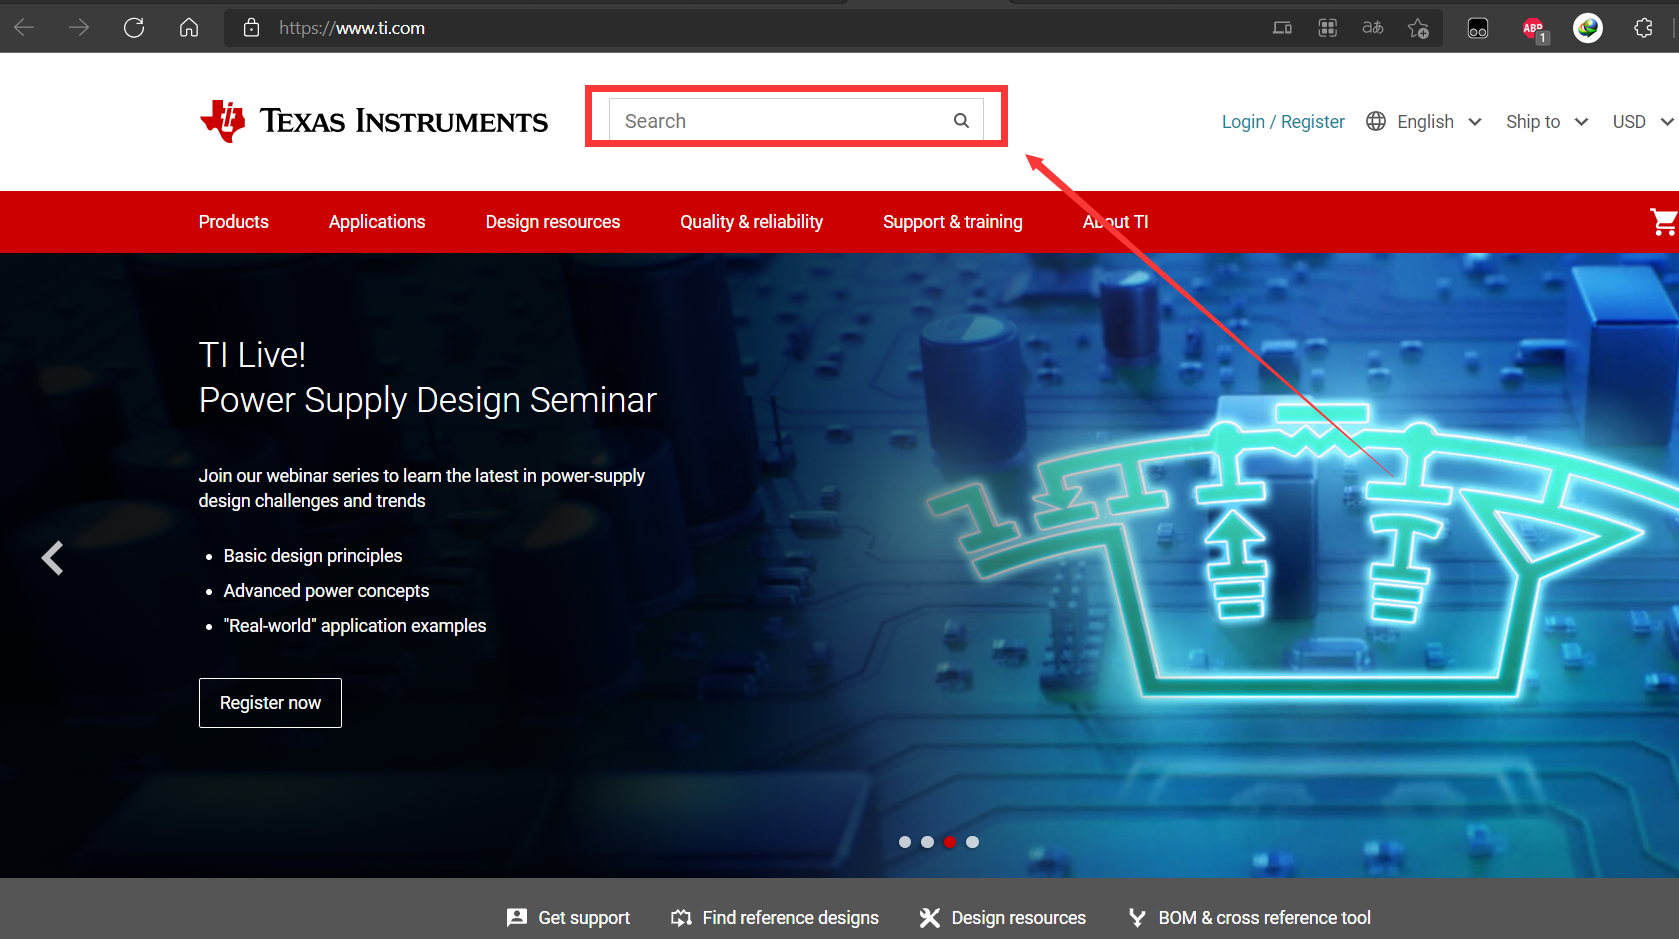This screenshot has width=1679, height=939.
Task: Click the Texas Instruments logo
Action: click(x=374, y=121)
